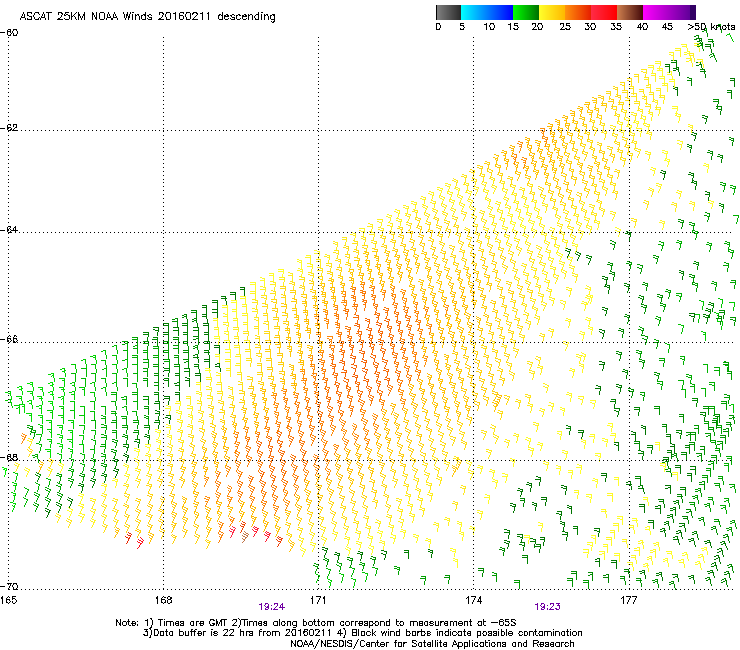740x650 pixels.
Task: Click the '25' legend scale label
Action: pyautogui.click(x=565, y=27)
